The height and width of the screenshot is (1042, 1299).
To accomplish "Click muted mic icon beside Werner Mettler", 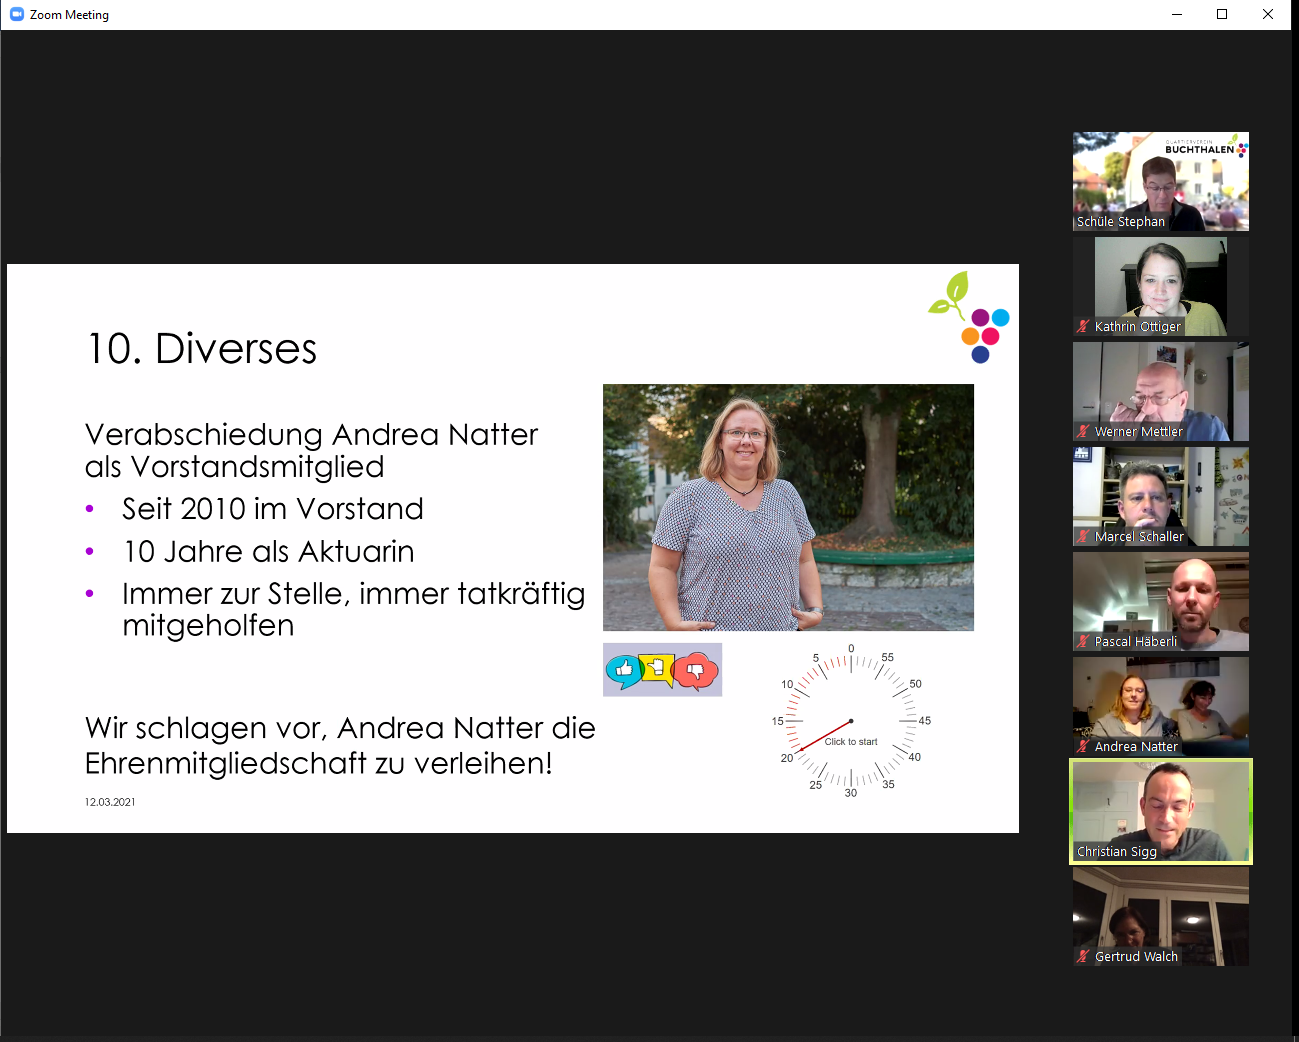I will [x=1083, y=431].
